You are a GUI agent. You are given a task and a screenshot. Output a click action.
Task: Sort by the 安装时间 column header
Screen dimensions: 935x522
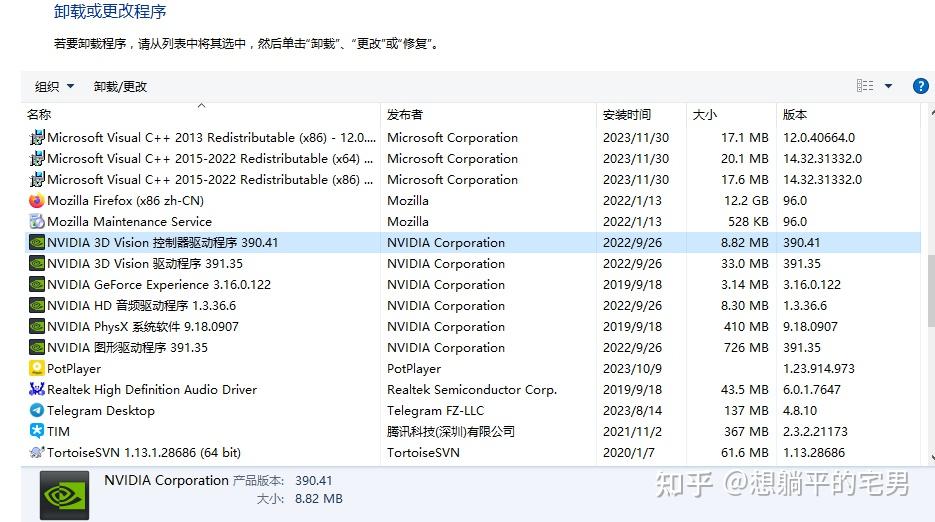coord(627,115)
